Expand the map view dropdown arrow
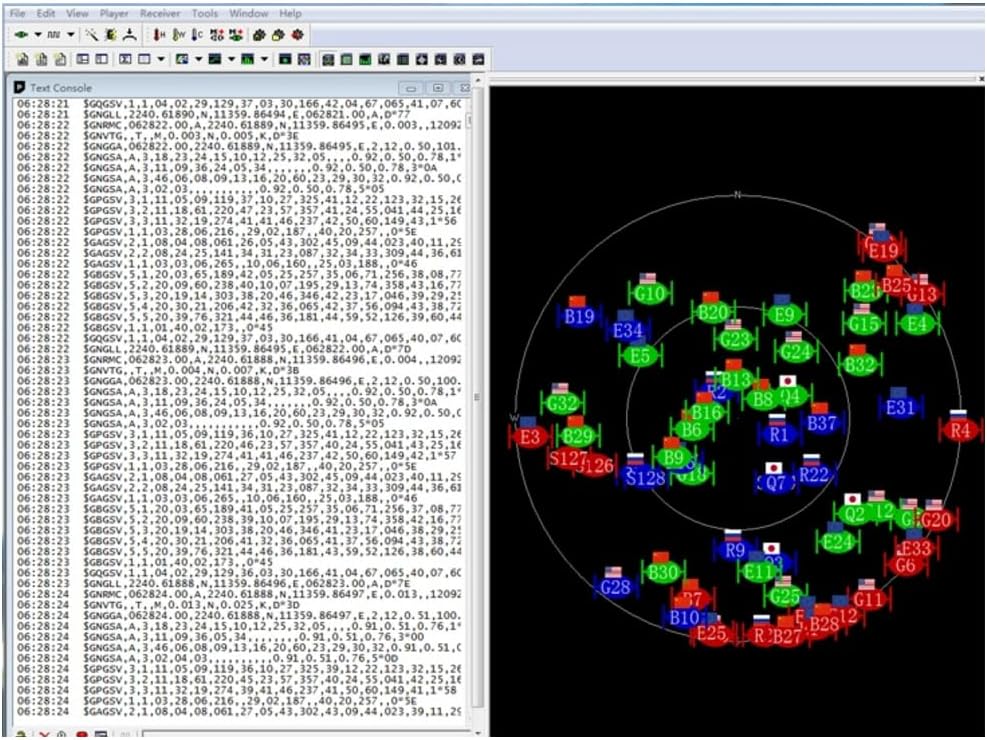 point(198,60)
